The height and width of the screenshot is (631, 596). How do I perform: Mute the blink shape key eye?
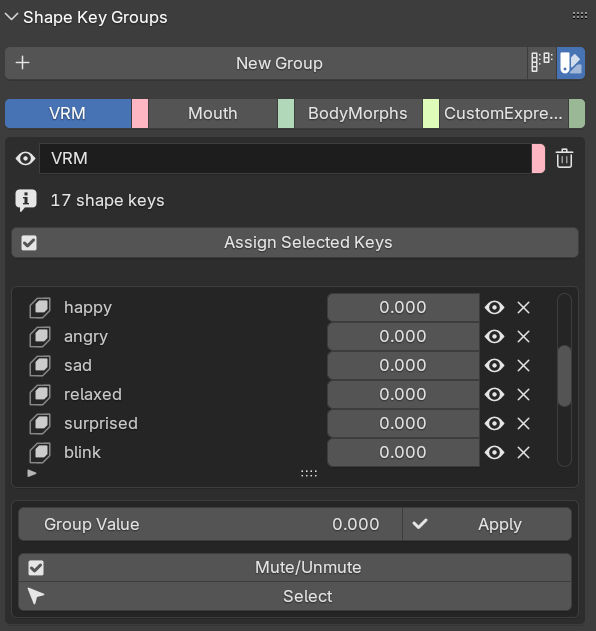tap(494, 452)
